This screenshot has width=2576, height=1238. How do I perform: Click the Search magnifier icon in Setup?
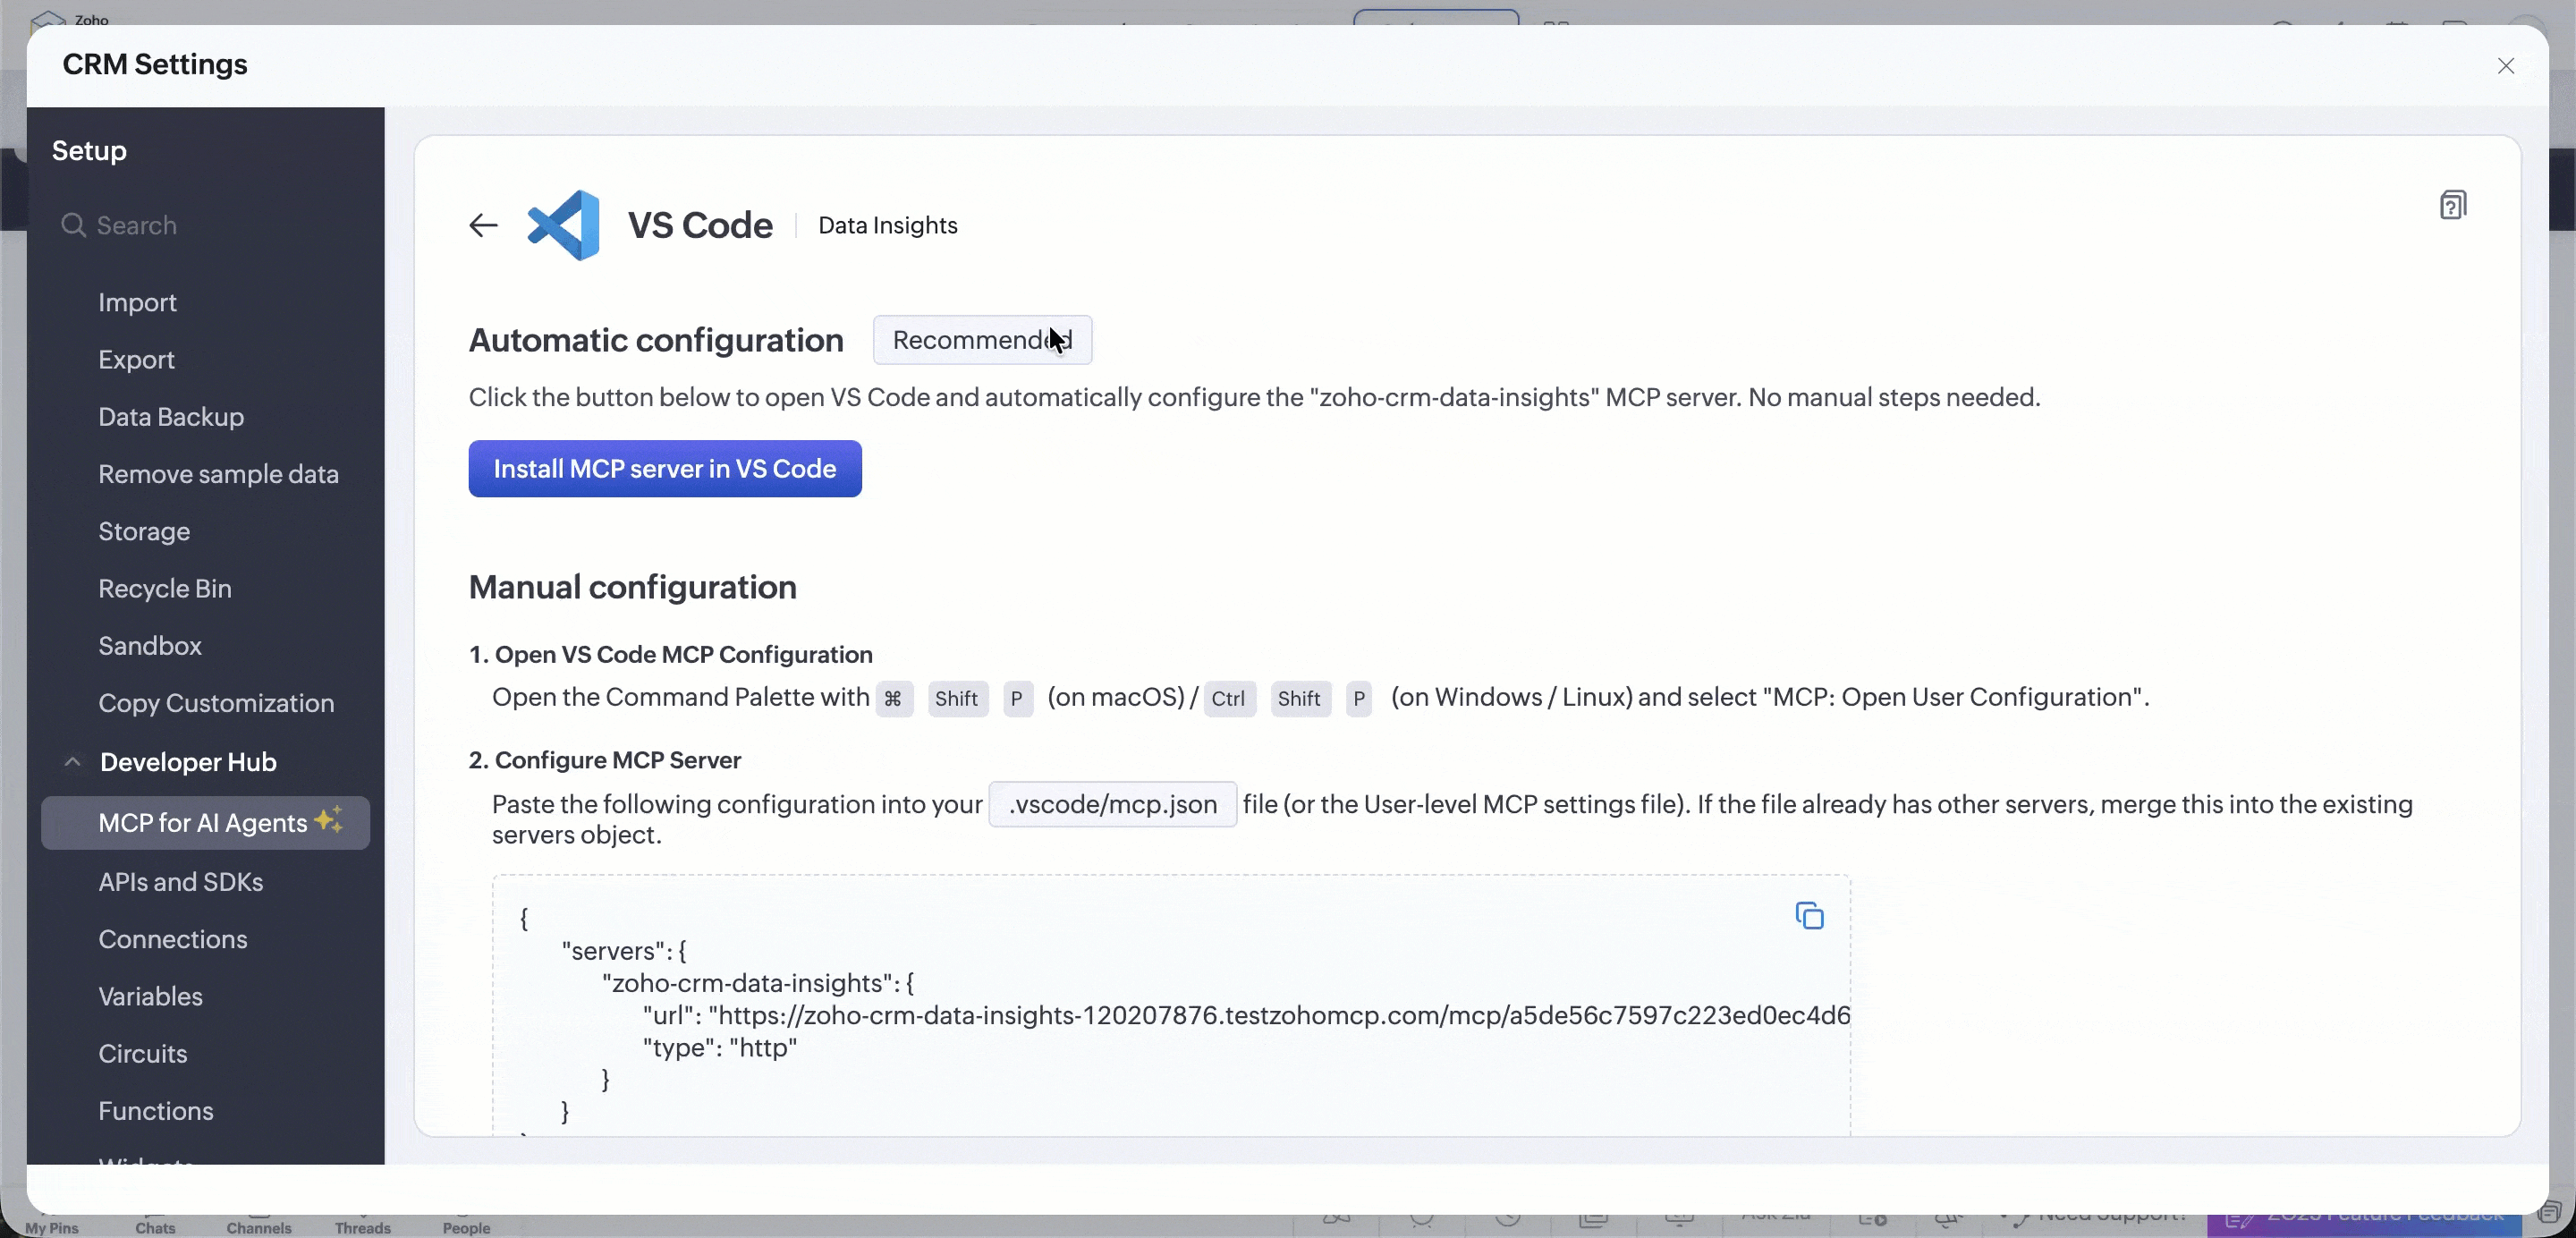pyautogui.click(x=73, y=225)
